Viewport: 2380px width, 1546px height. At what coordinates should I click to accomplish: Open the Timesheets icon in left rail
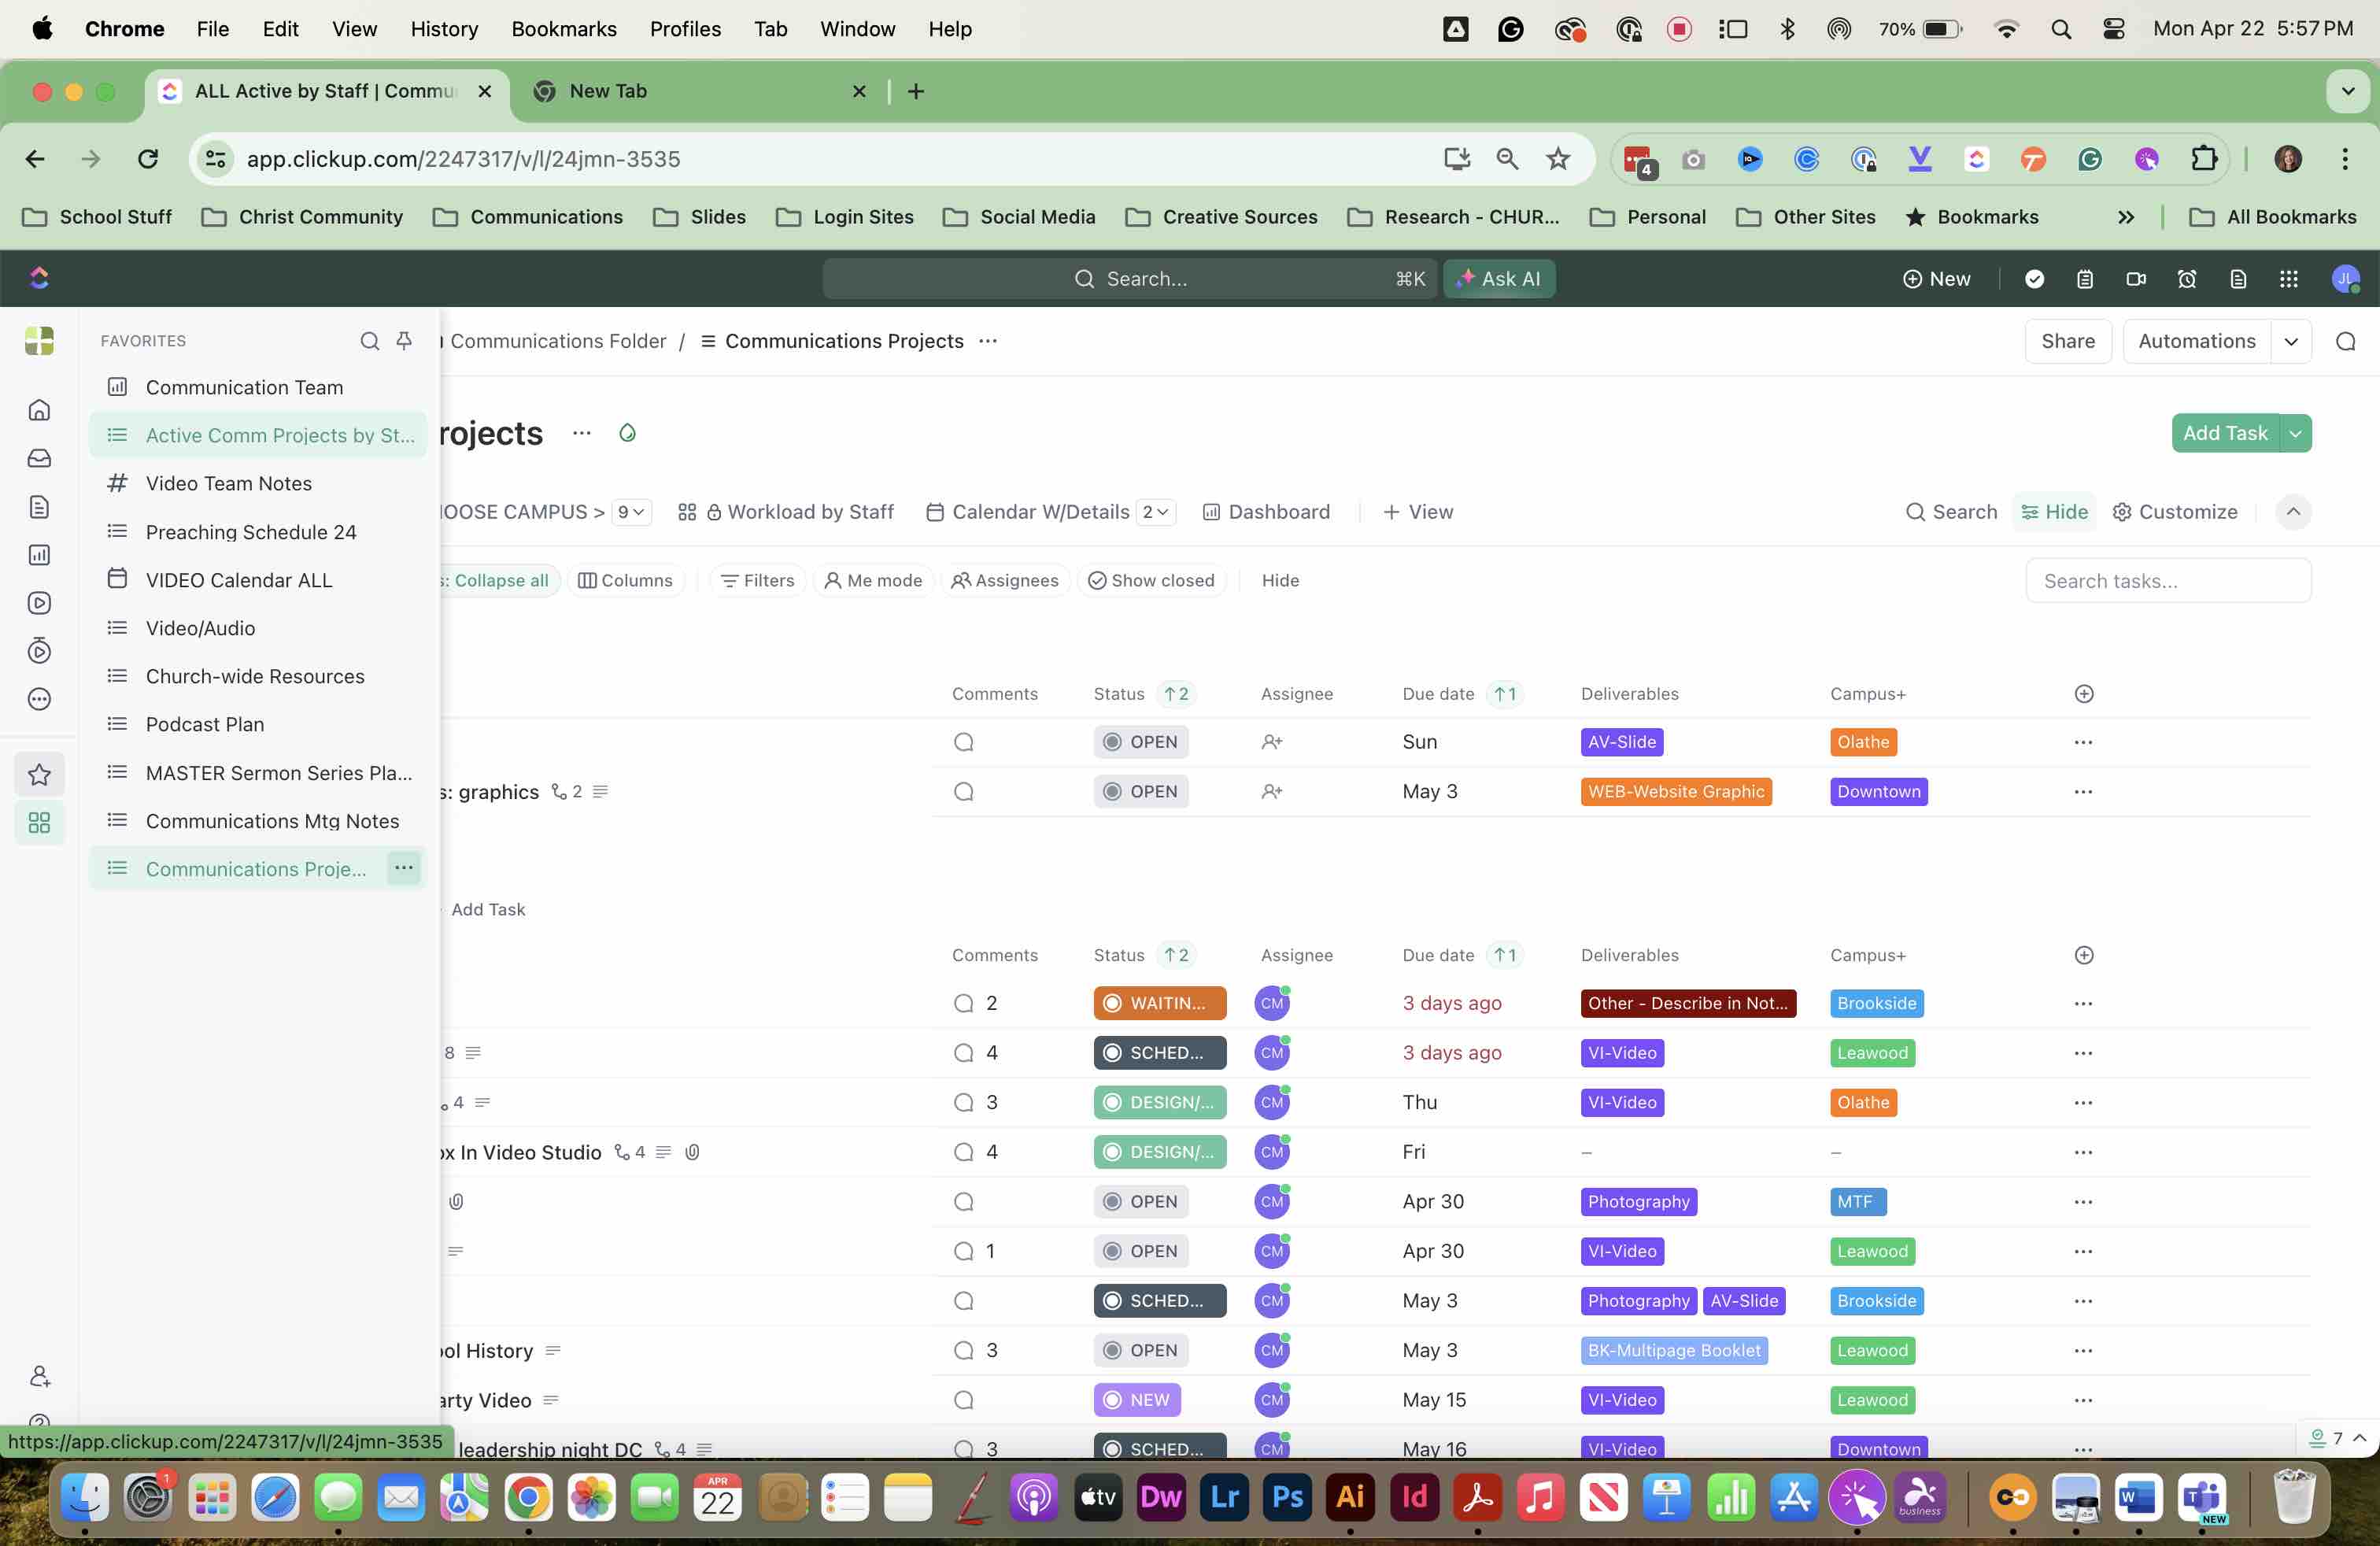click(39, 651)
